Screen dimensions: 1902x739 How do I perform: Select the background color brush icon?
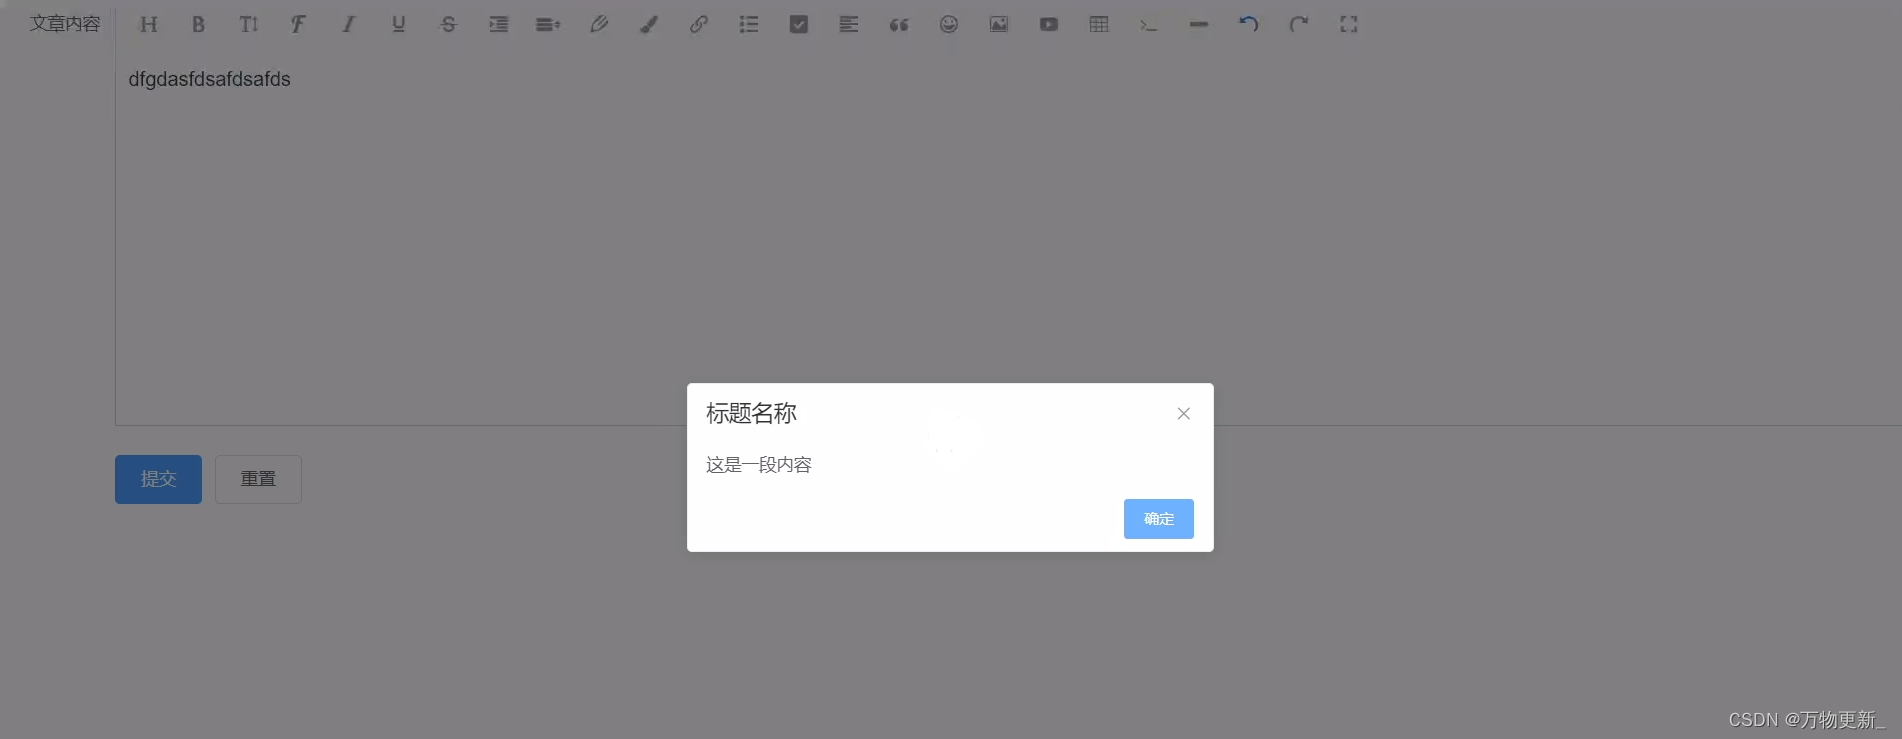[x=649, y=24]
